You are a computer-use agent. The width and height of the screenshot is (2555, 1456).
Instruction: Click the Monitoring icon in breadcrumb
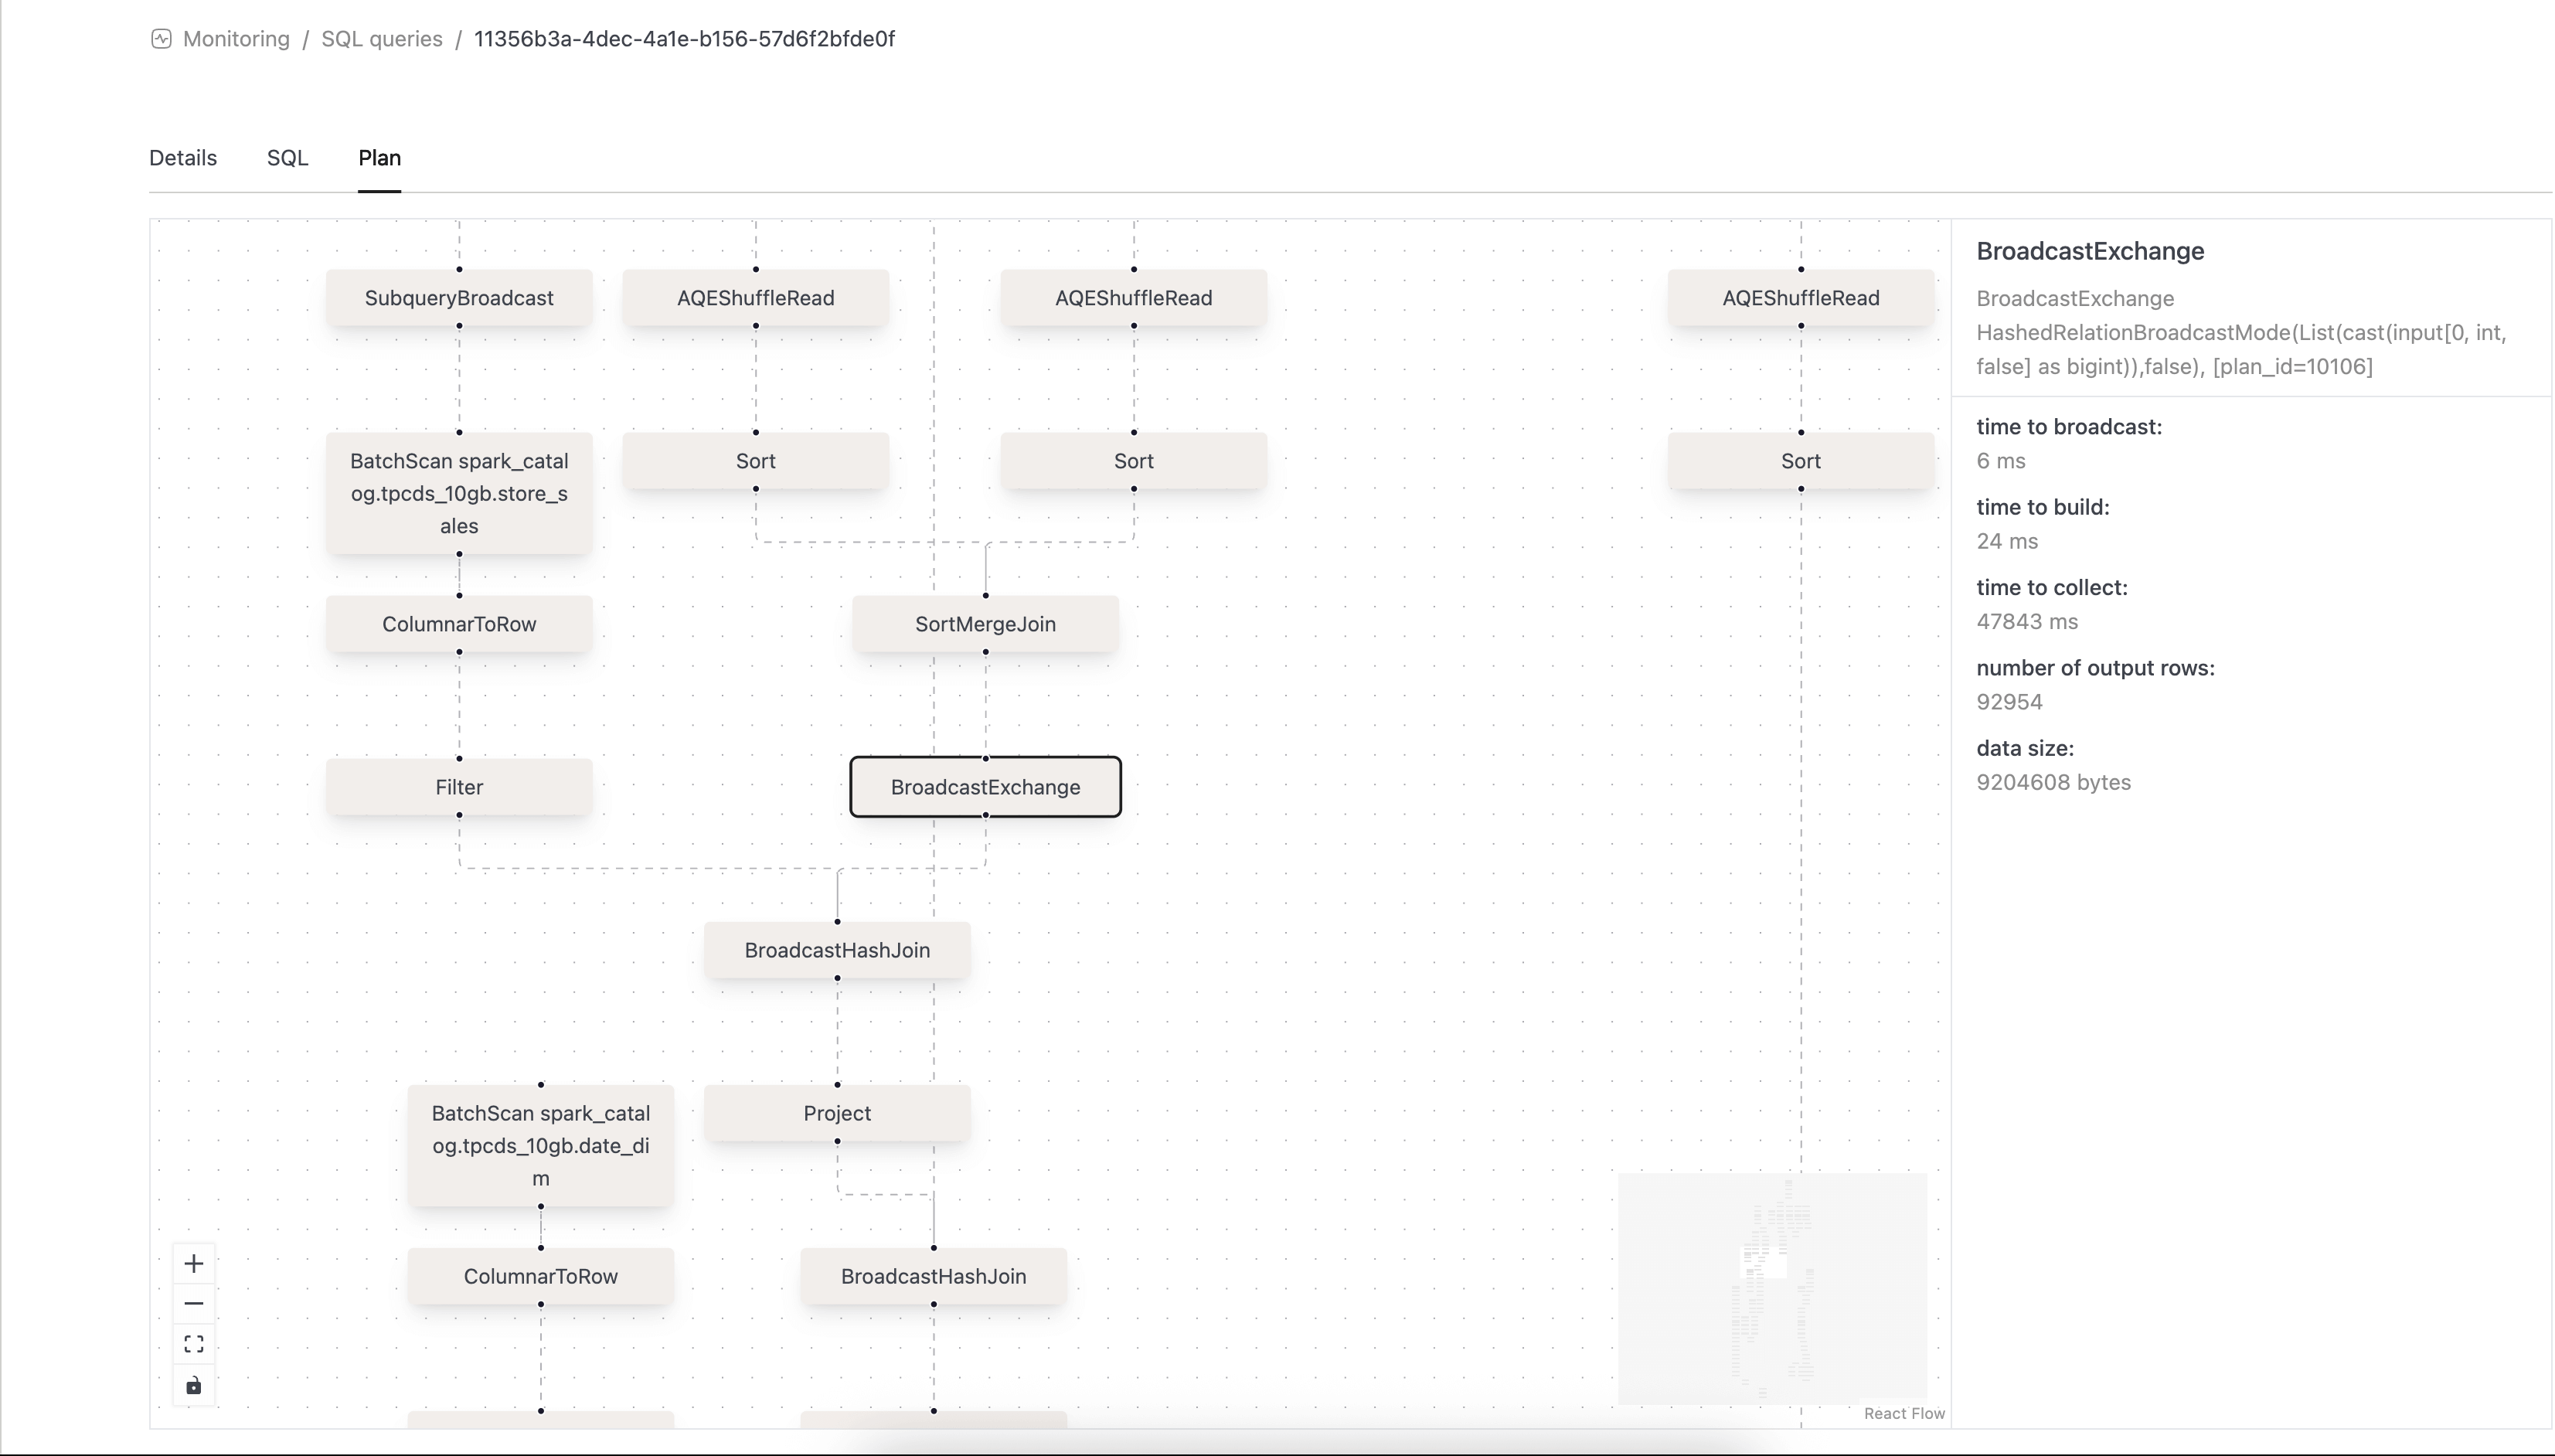[x=161, y=39]
